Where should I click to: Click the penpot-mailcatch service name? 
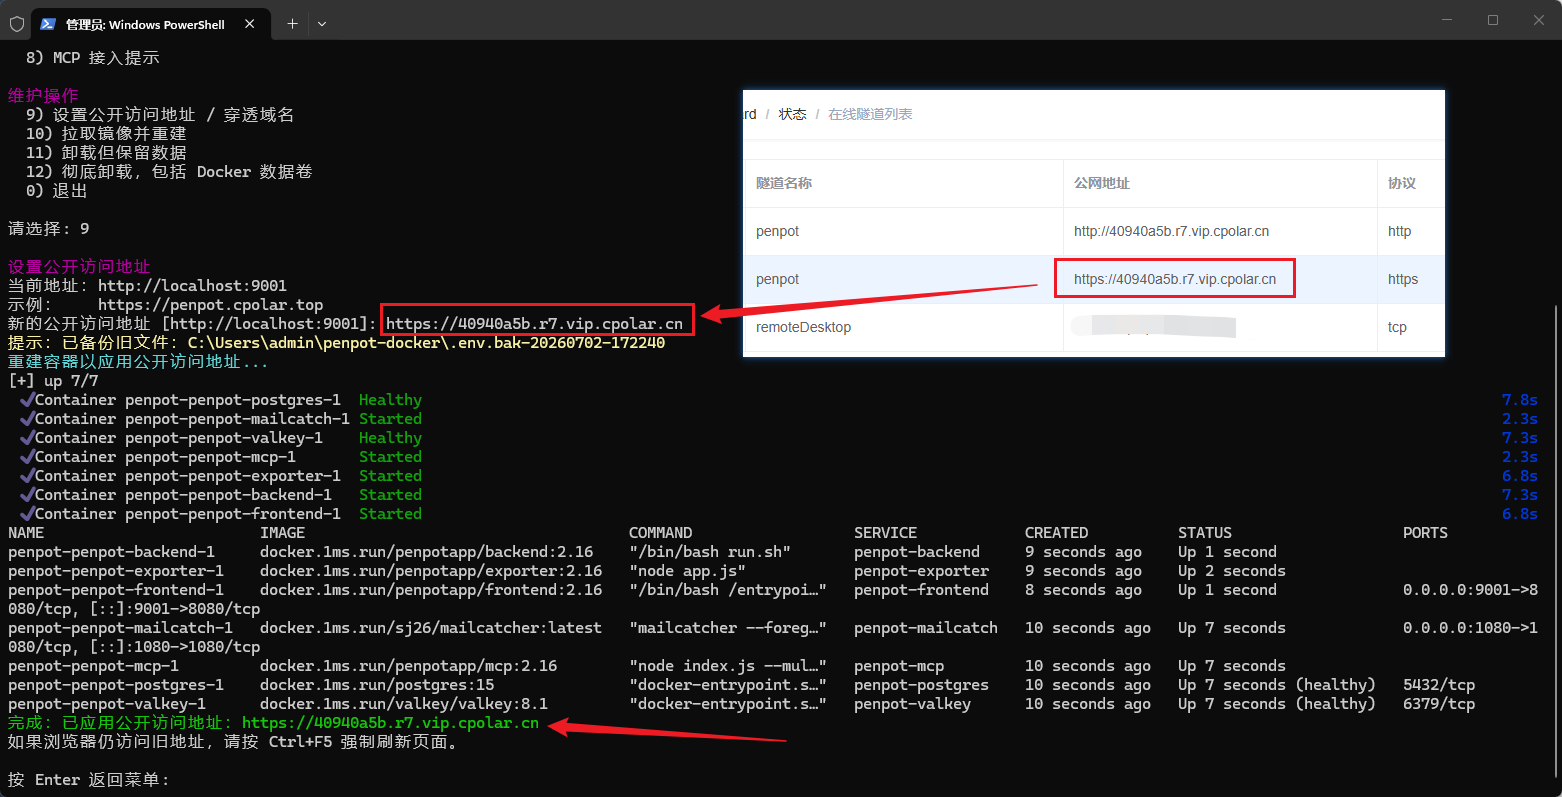(x=926, y=628)
